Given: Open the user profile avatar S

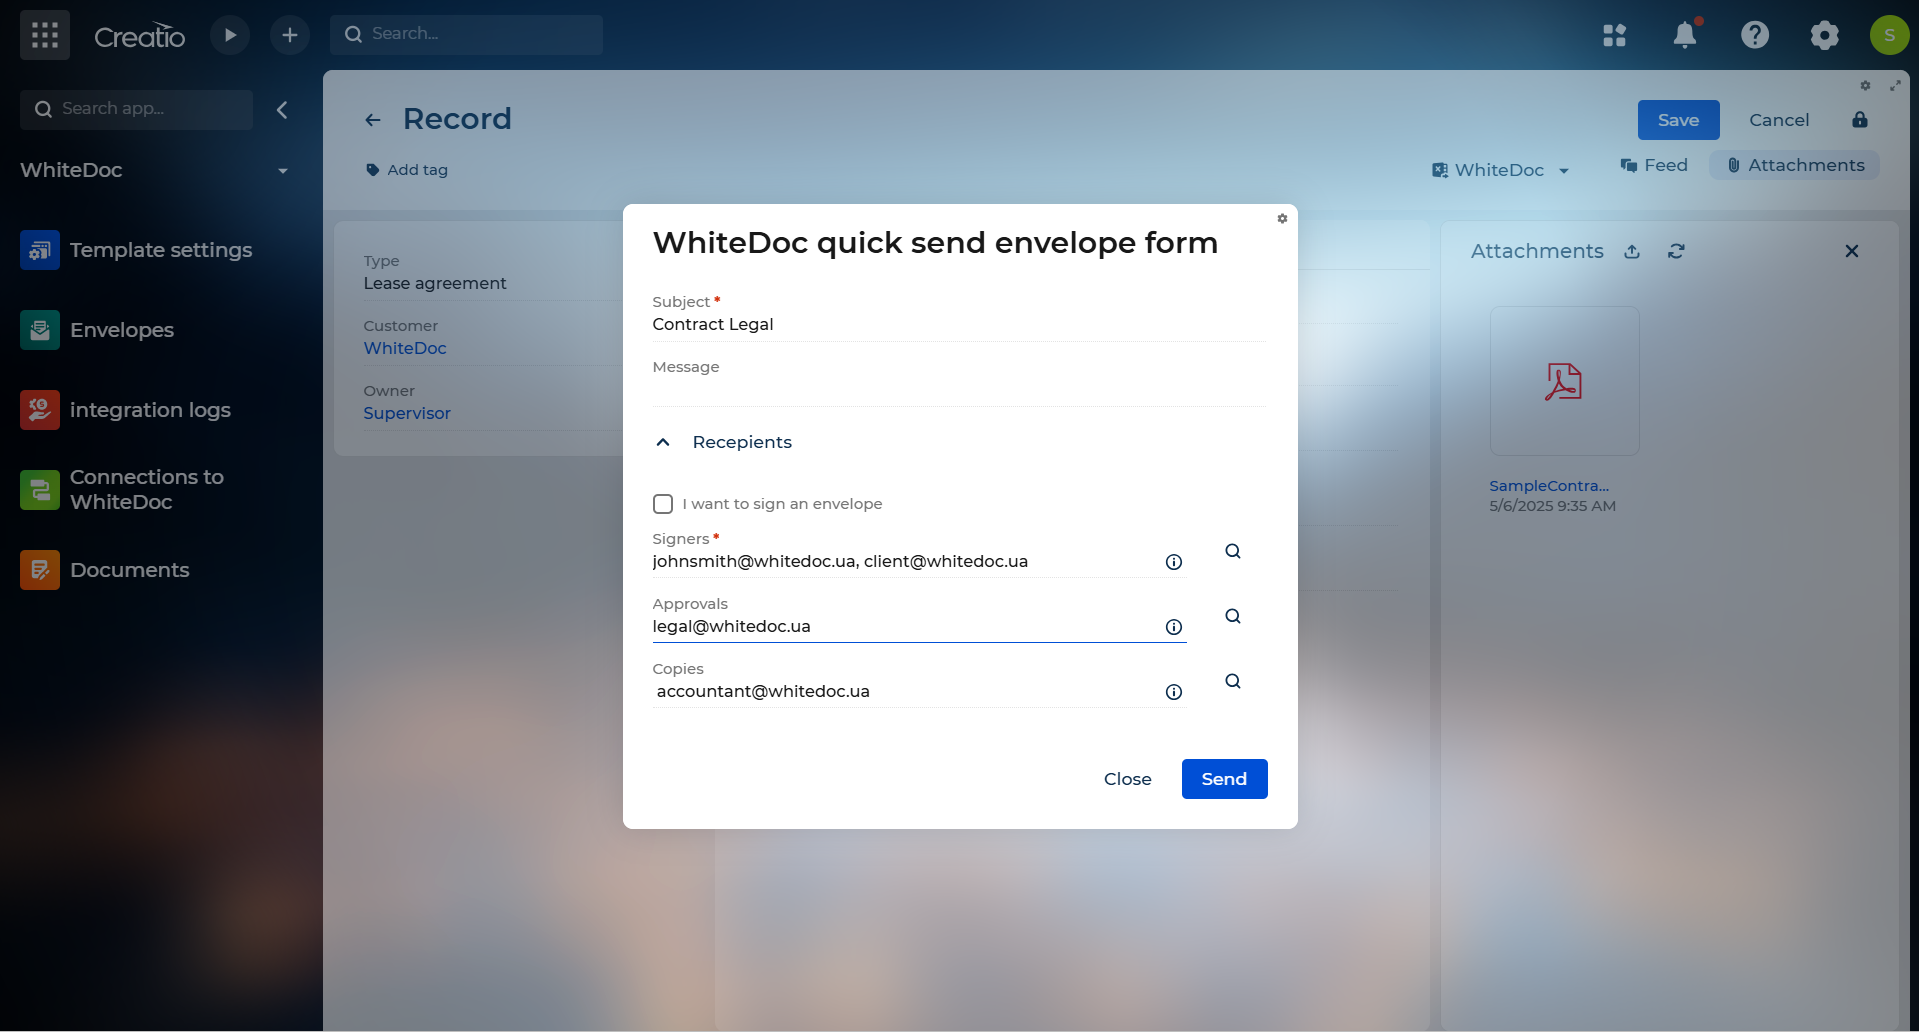Looking at the screenshot, I should [1889, 35].
